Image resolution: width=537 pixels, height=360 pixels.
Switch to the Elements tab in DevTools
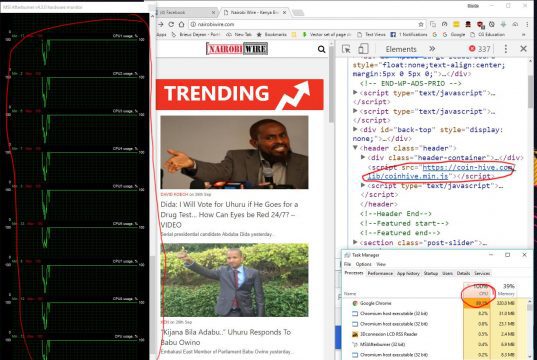point(401,49)
